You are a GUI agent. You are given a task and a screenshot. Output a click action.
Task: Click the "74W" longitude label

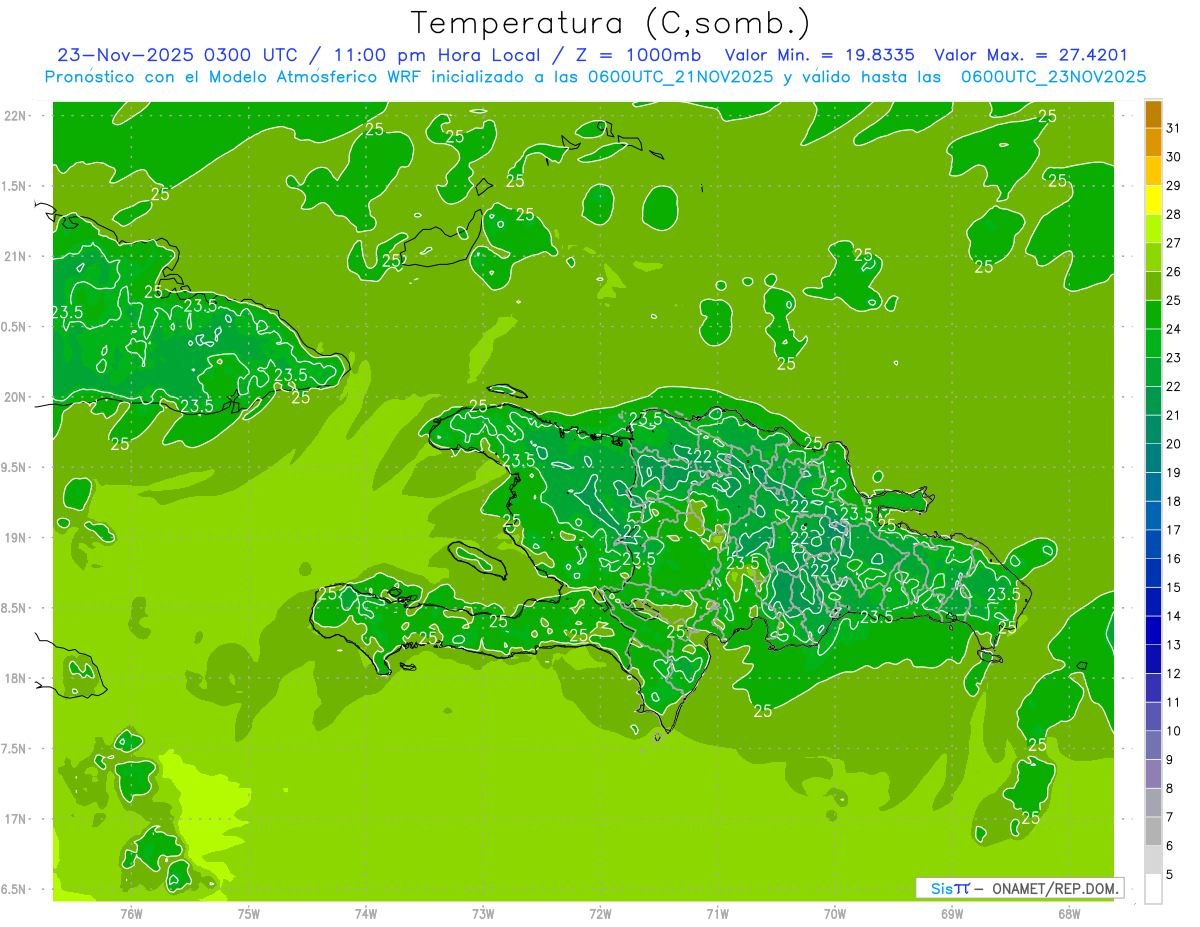coord(366,913)
